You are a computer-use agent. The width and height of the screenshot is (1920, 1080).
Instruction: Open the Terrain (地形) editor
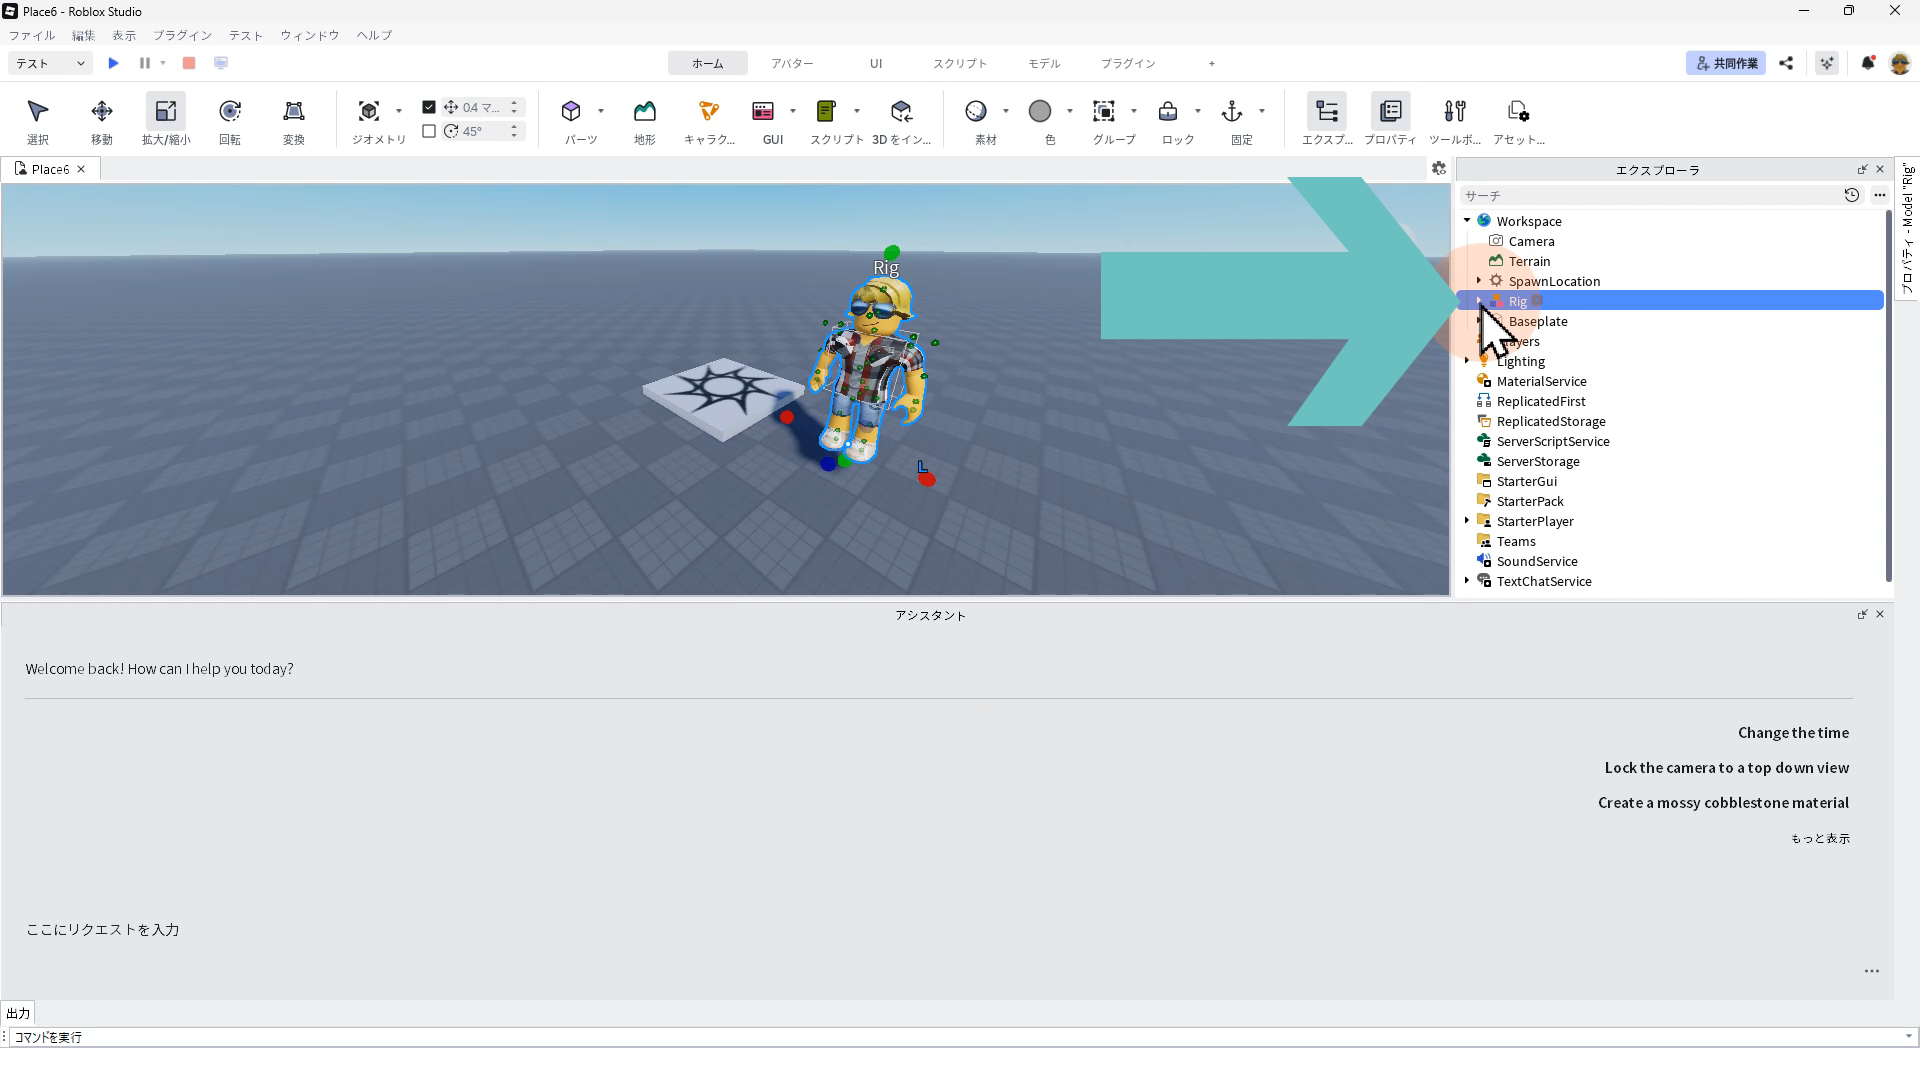[x=644, y=112]
